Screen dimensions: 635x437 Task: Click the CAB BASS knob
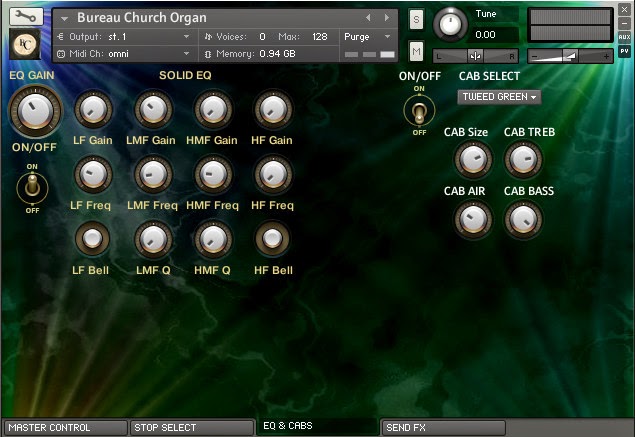523,219
